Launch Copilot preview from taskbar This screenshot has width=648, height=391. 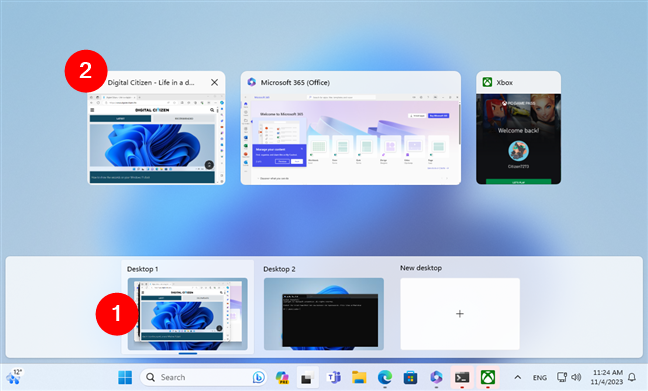coord(282,377)
